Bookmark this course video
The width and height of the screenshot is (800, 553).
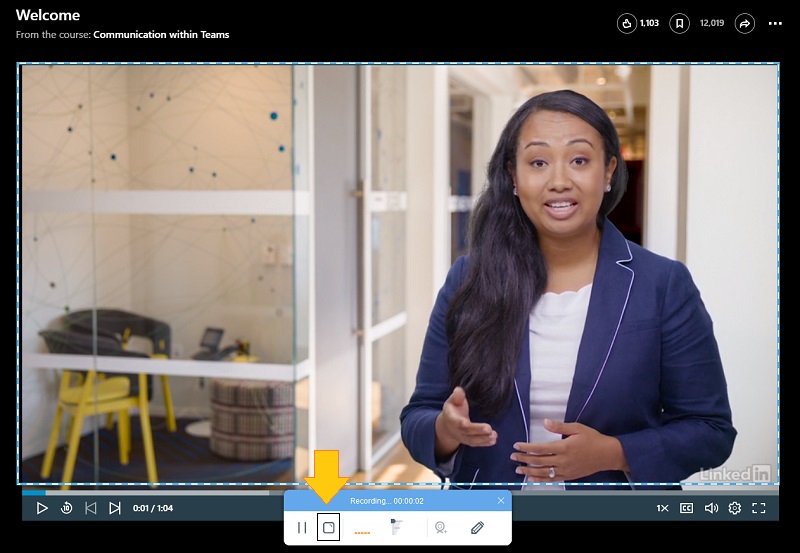679,23
